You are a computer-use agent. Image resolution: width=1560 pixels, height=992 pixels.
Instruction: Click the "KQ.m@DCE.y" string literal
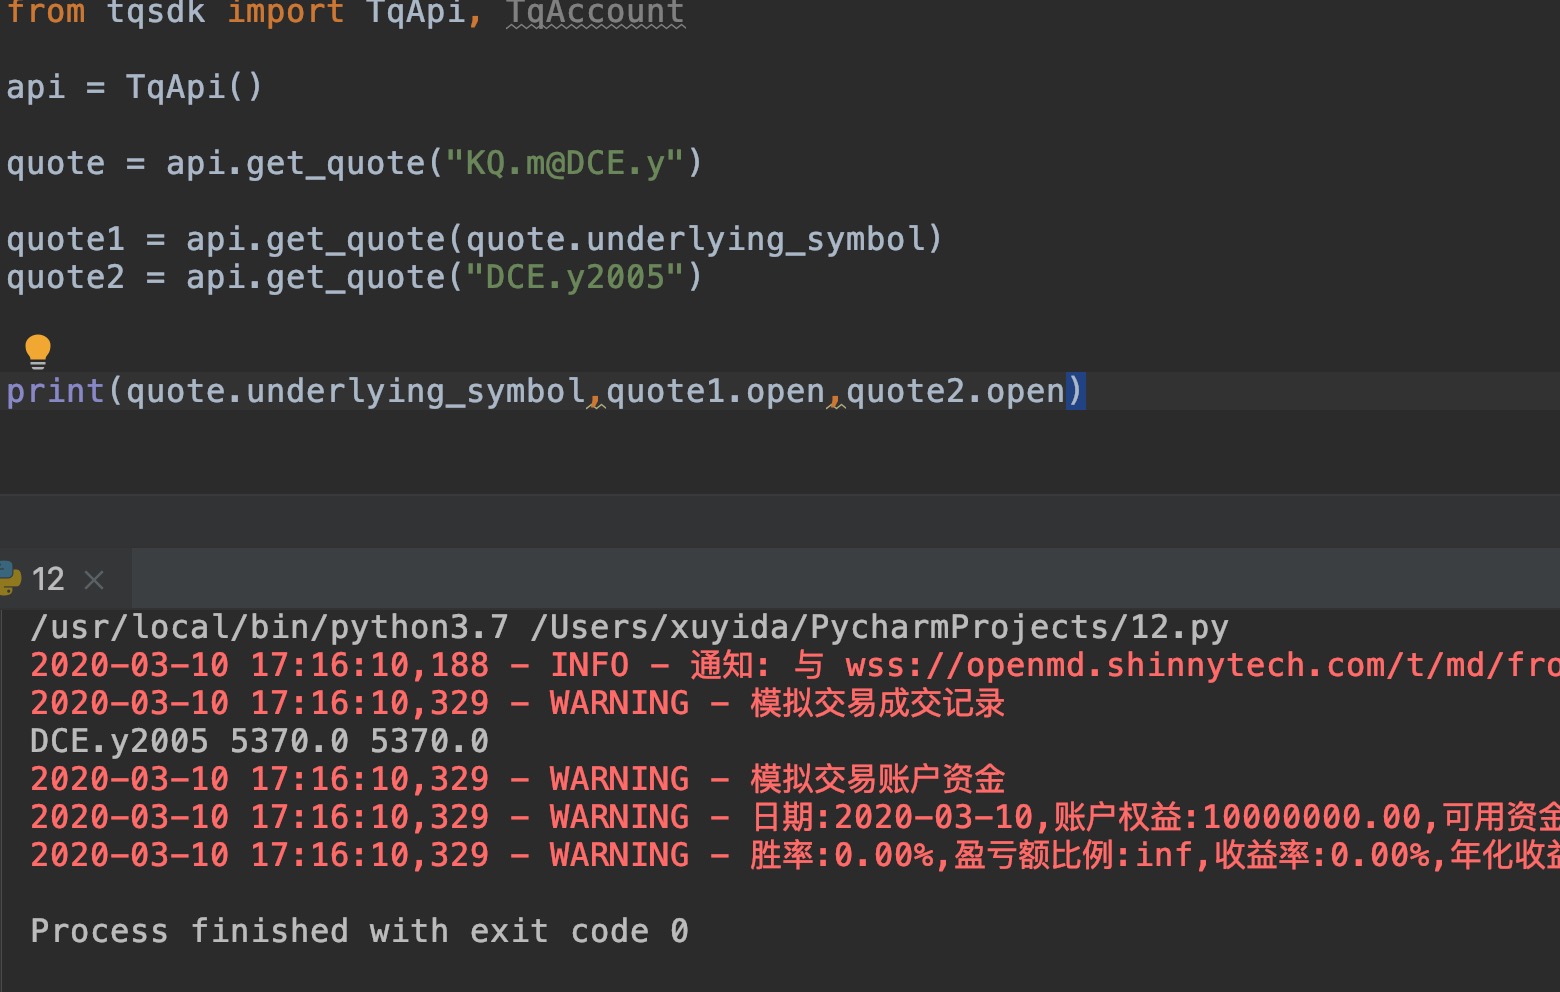point(565,163)
